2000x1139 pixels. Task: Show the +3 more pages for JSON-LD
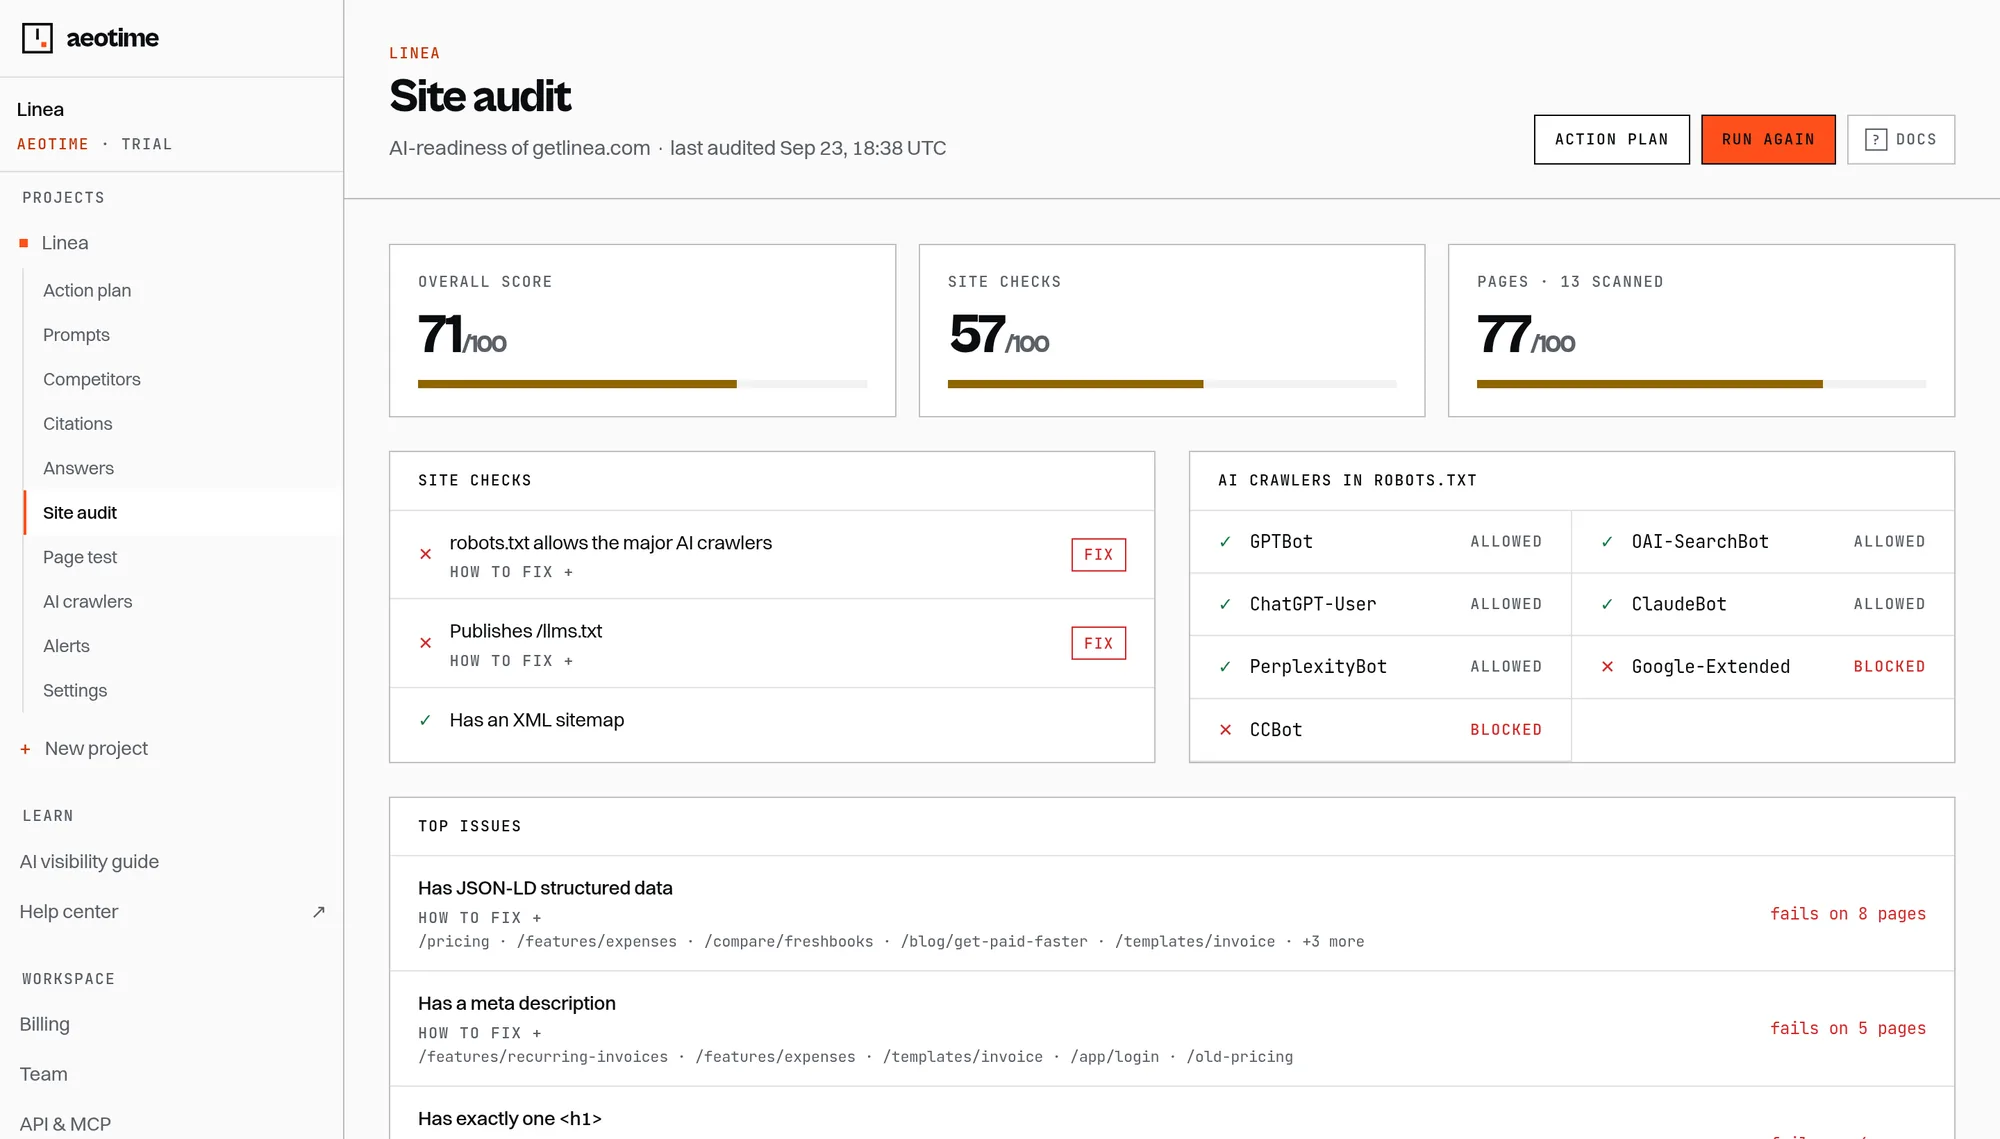[1333, 942]
